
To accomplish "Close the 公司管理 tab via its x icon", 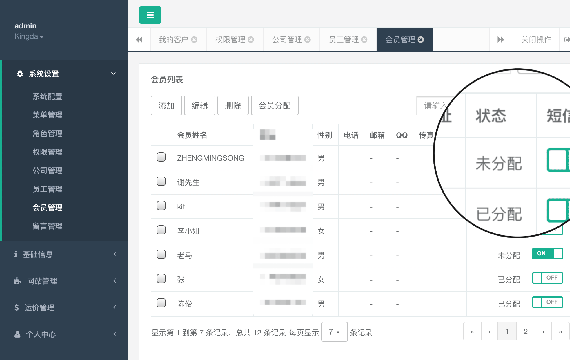I will 307,40.
